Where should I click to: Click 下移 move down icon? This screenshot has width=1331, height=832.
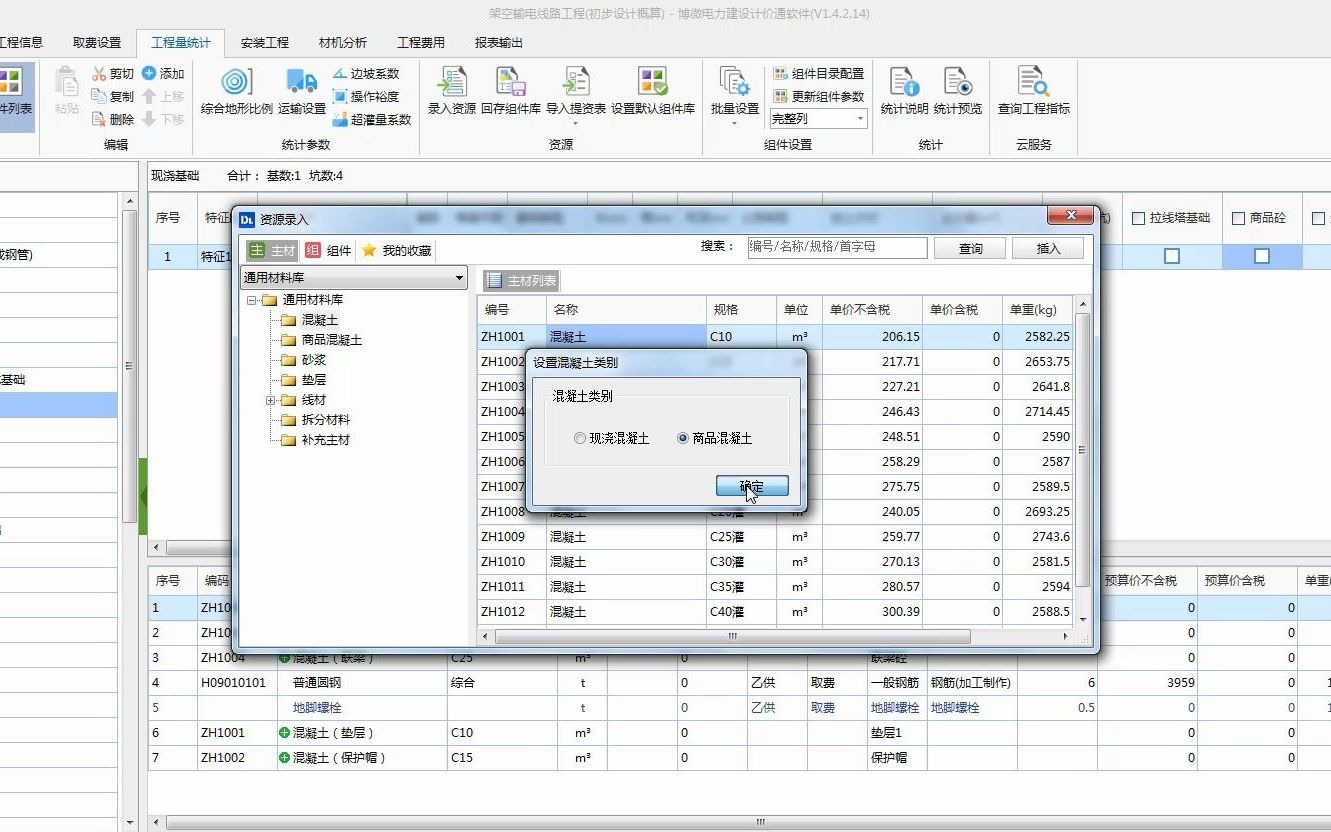click(149, 119)
